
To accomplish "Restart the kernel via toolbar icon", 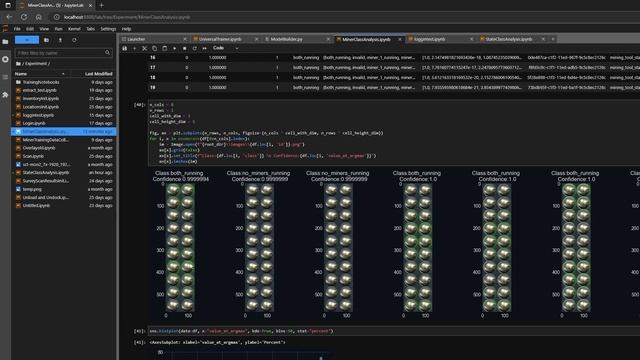I will 194,48.
